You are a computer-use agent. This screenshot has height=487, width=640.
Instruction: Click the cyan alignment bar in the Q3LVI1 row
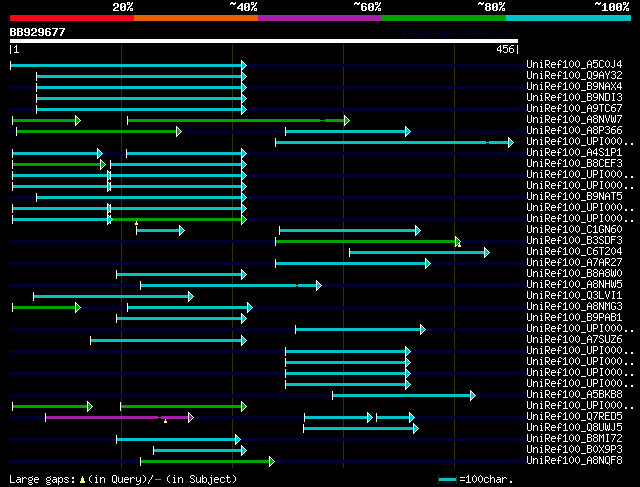coord(113,297)
